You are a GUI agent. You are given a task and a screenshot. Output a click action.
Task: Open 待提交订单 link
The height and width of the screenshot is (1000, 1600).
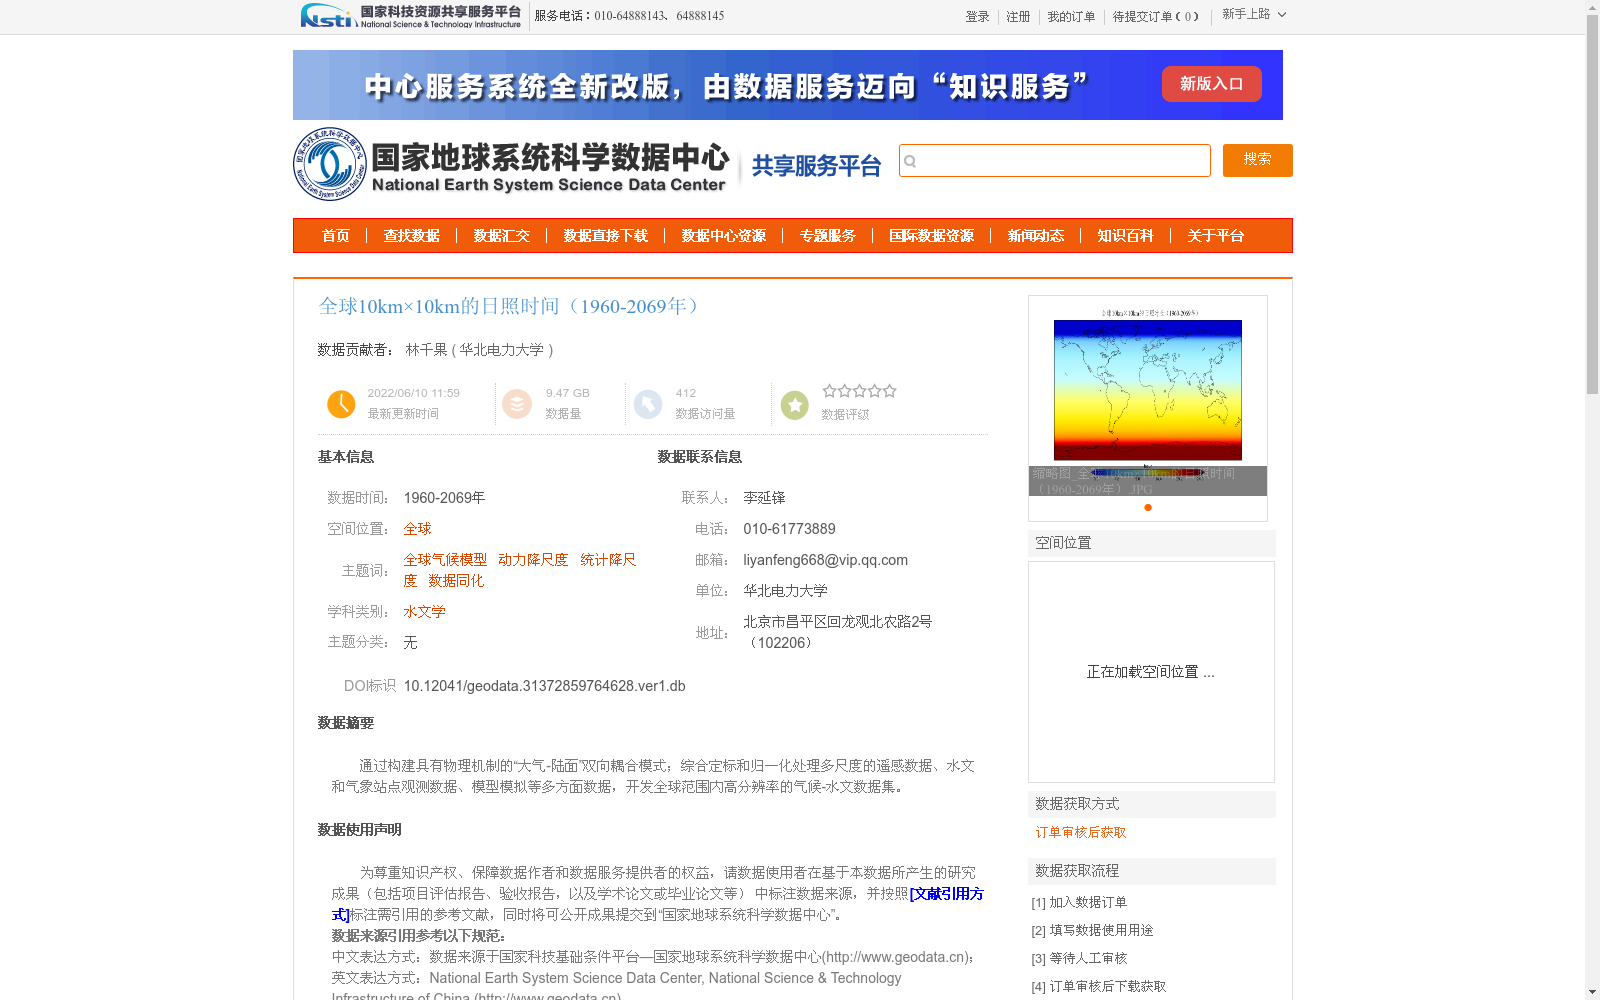(1155, 17)
